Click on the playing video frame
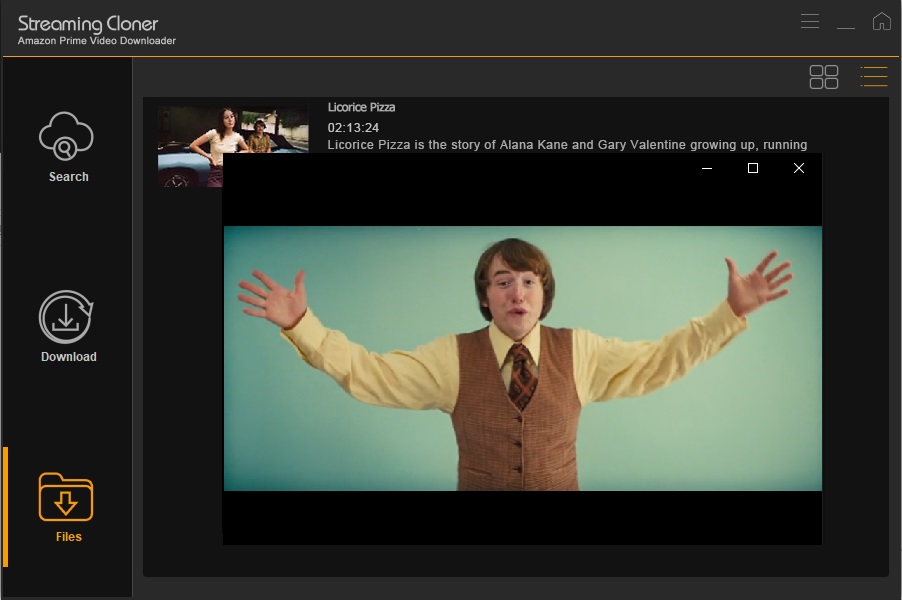Image resolution: width=902 pixels, height=600 pixels. pos(522,358)
